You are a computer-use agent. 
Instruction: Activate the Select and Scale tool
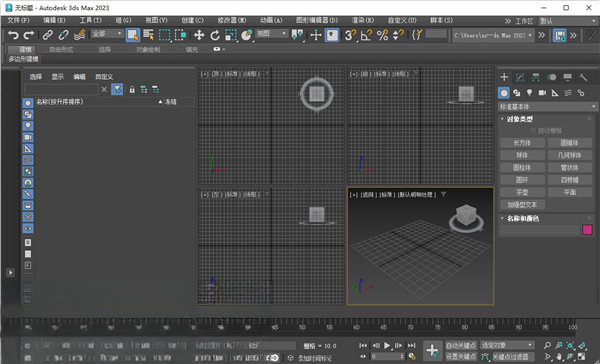(x=231, y=35)
